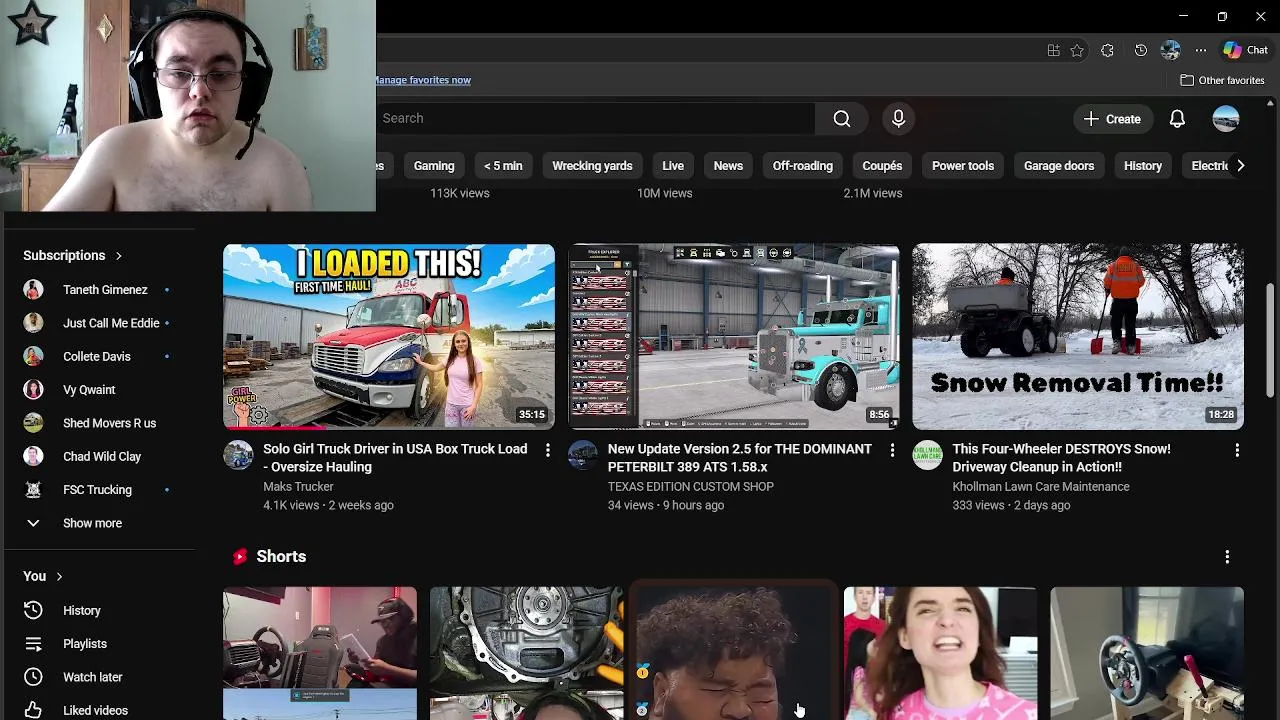Open Copilot Chat button

1245,50
